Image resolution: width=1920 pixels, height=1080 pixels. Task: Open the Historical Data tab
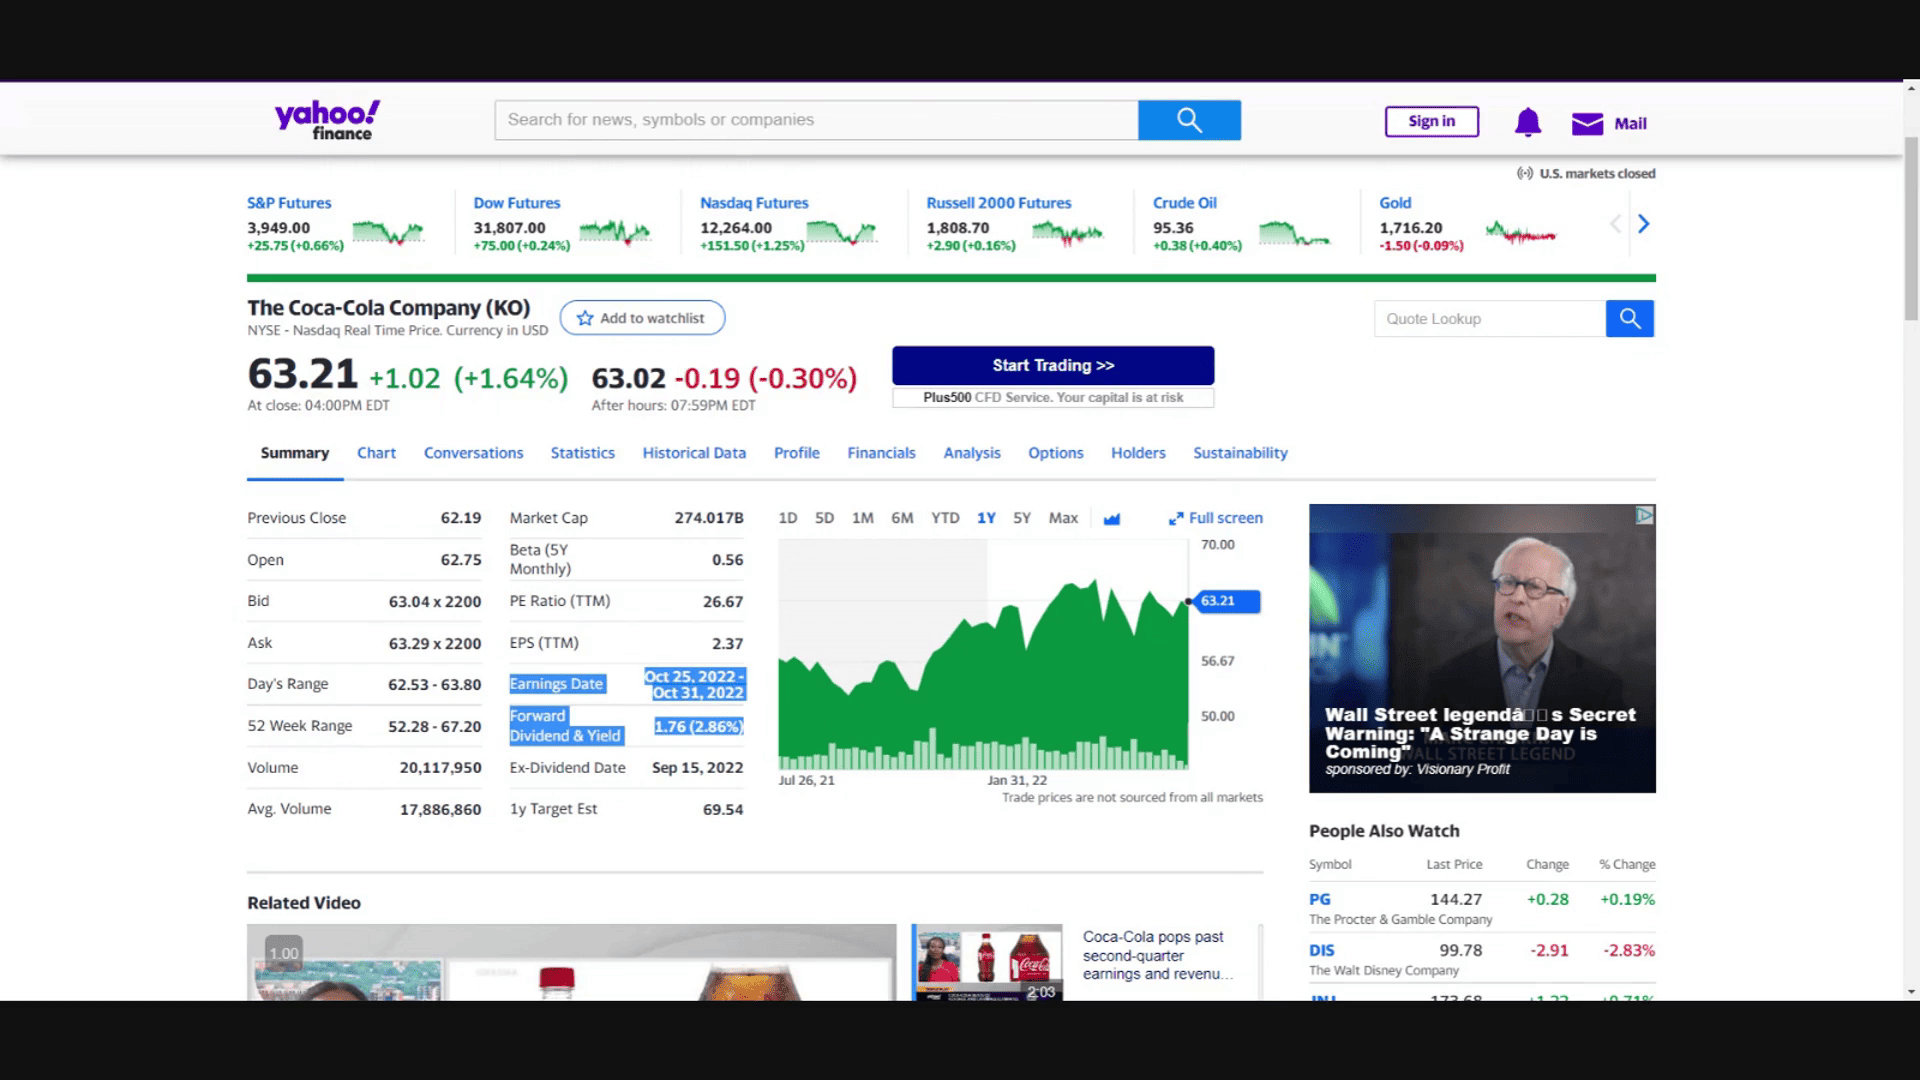coord(694,453)
